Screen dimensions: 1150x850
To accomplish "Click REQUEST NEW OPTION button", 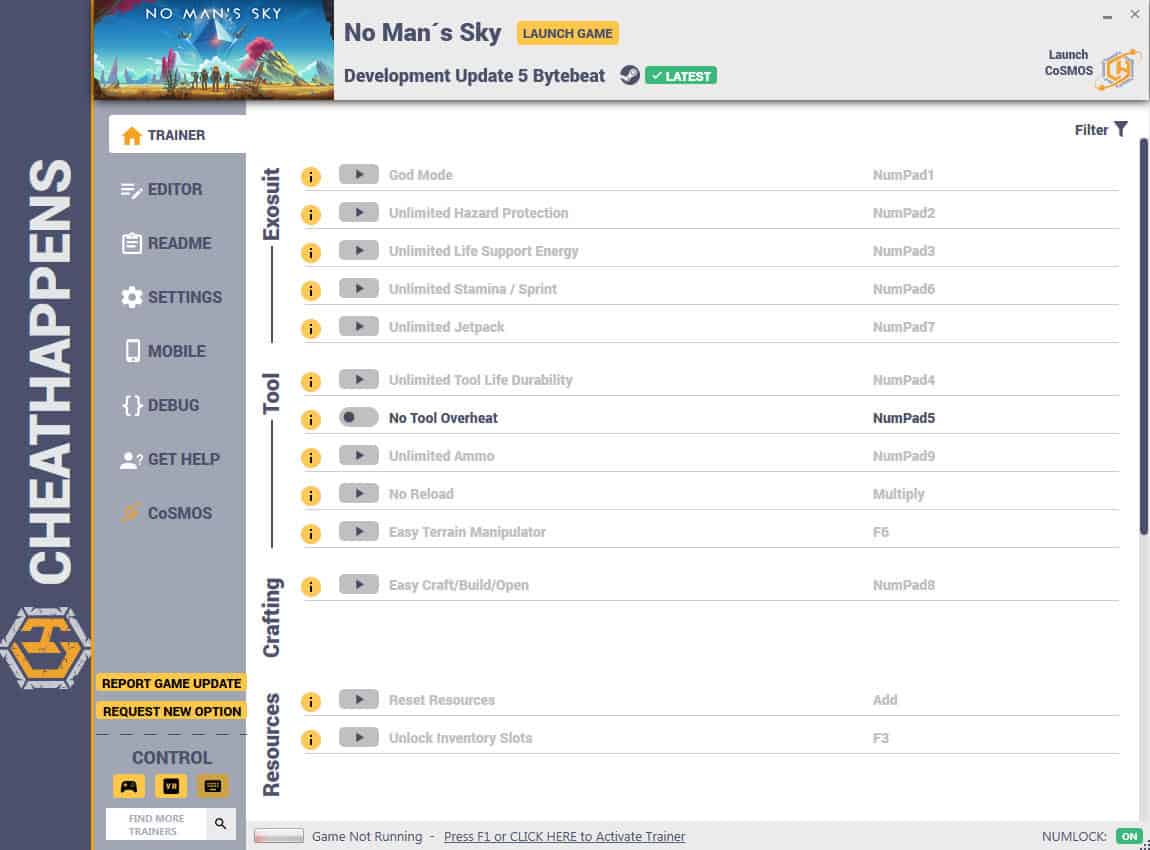I will tap(171, 711).
